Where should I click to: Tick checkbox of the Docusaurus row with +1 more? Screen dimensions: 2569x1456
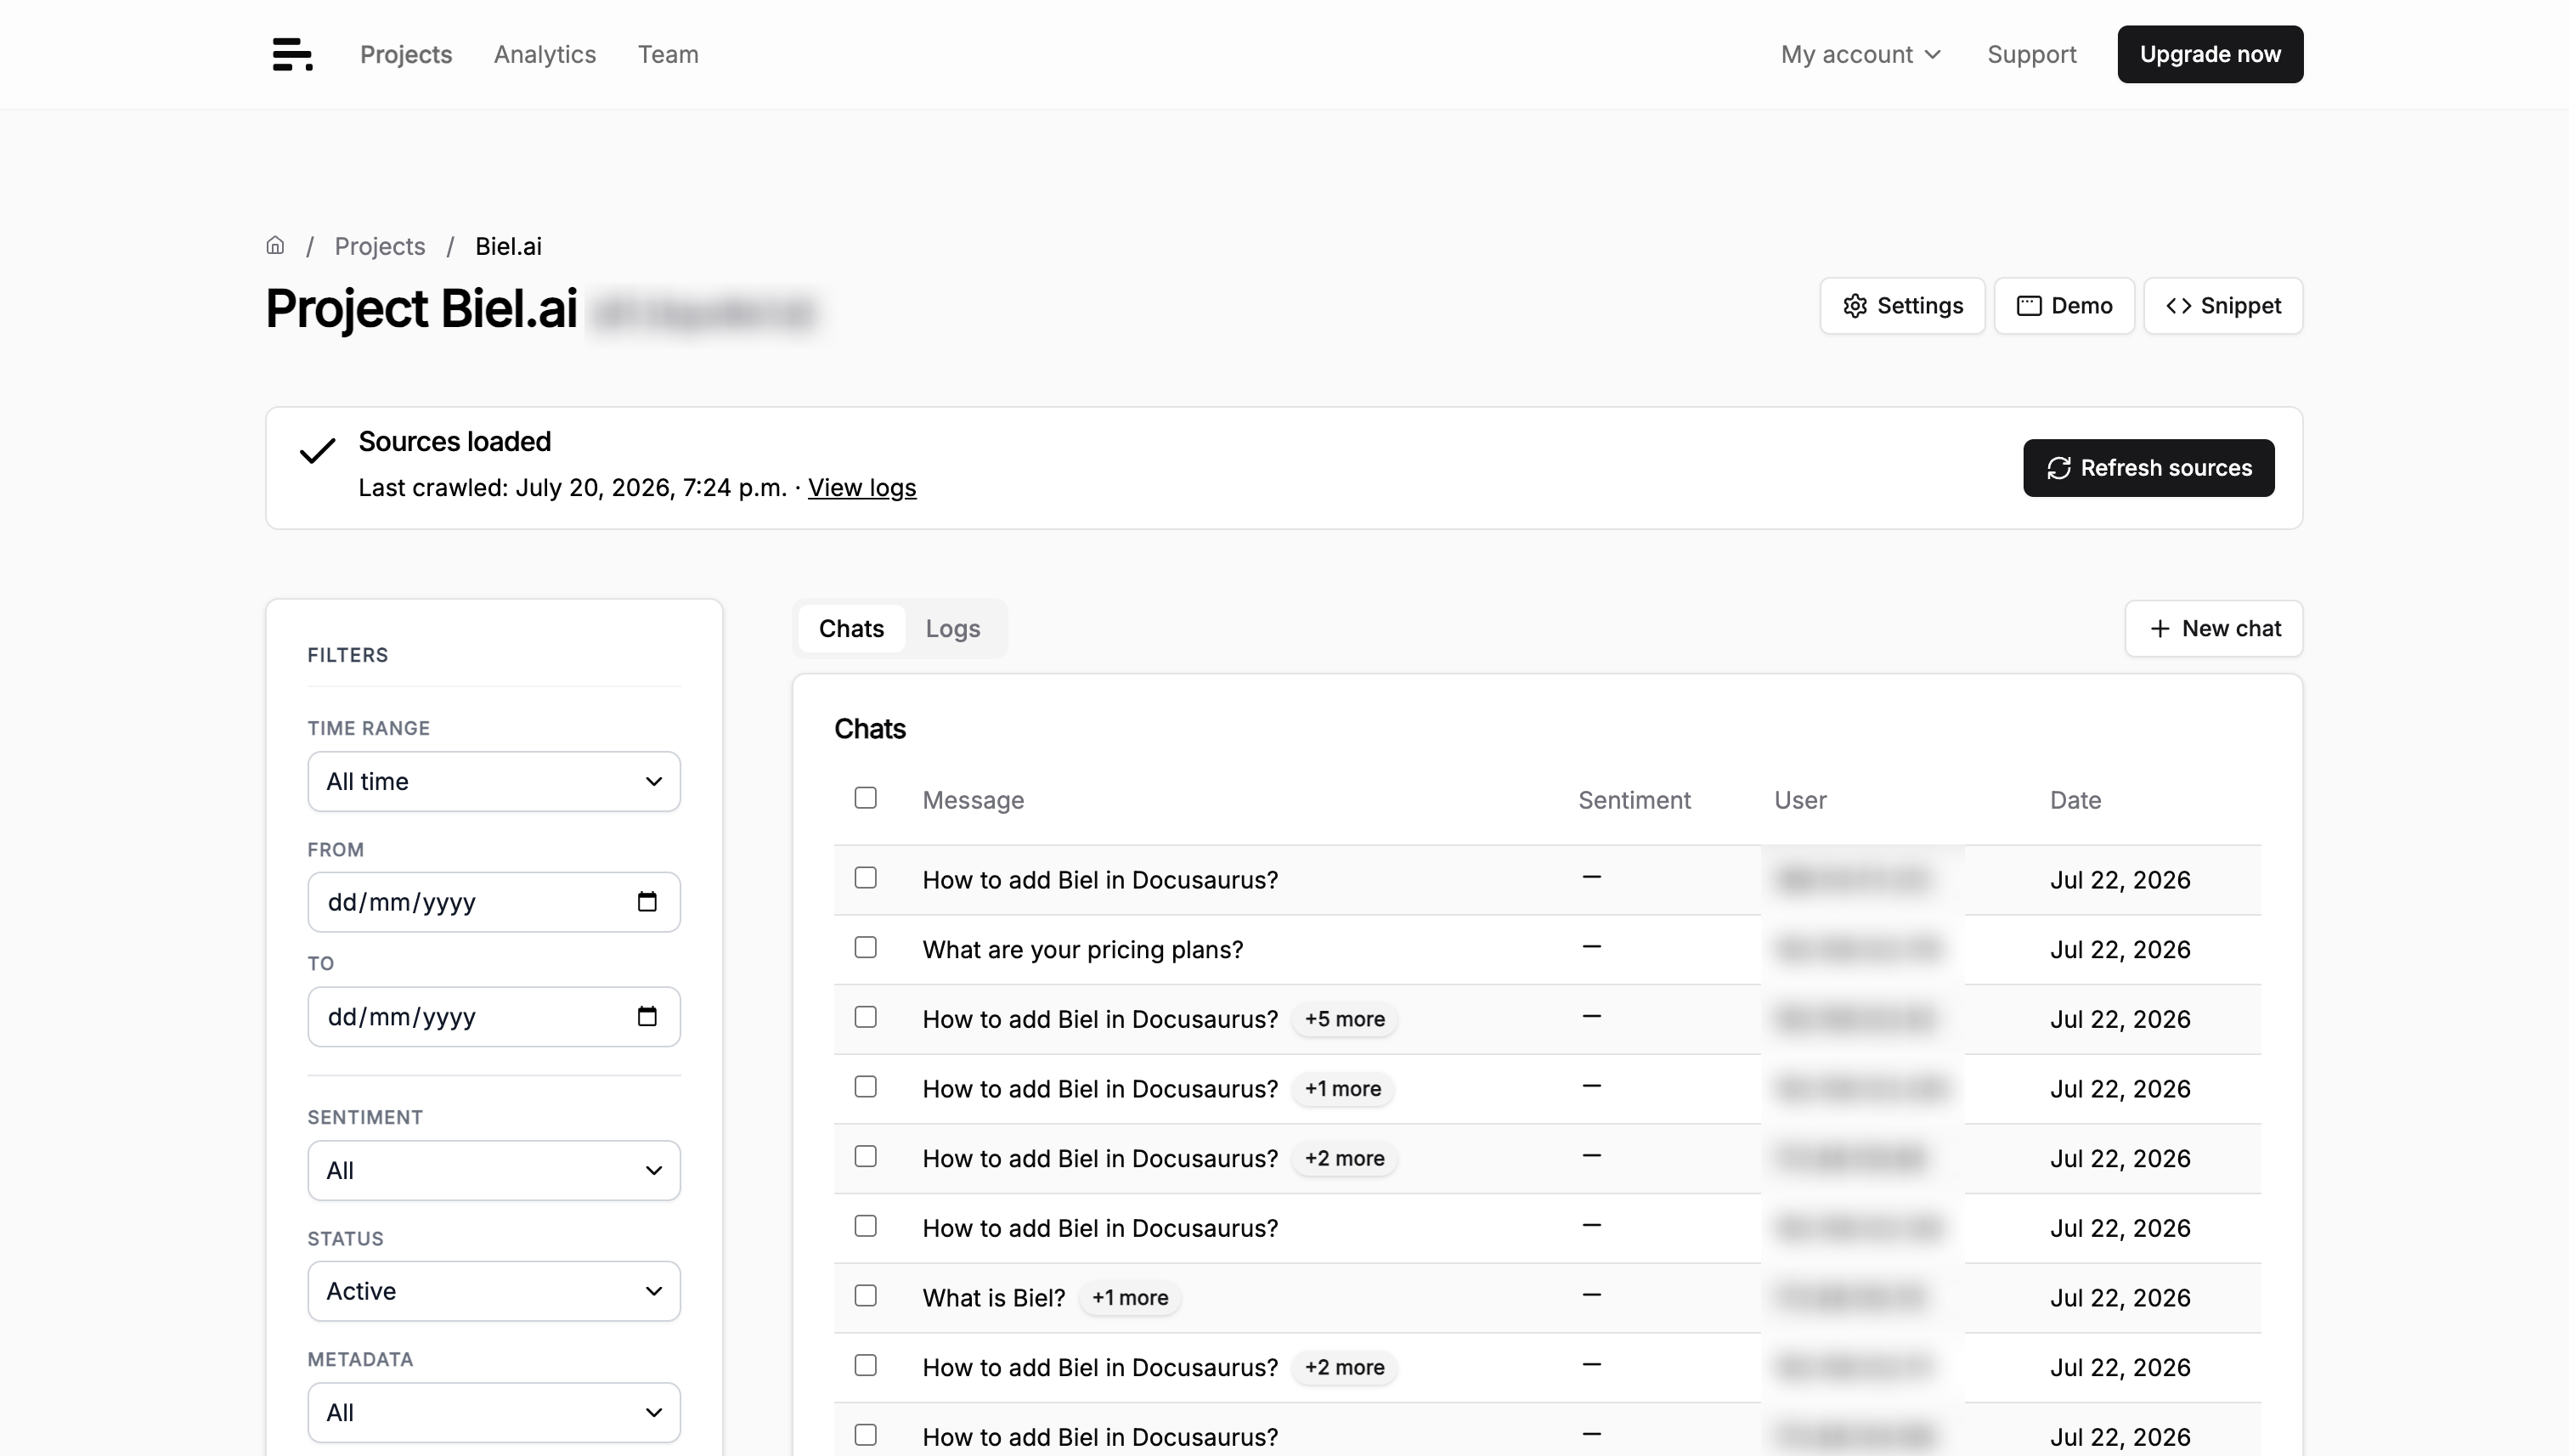click(866, 1087)
